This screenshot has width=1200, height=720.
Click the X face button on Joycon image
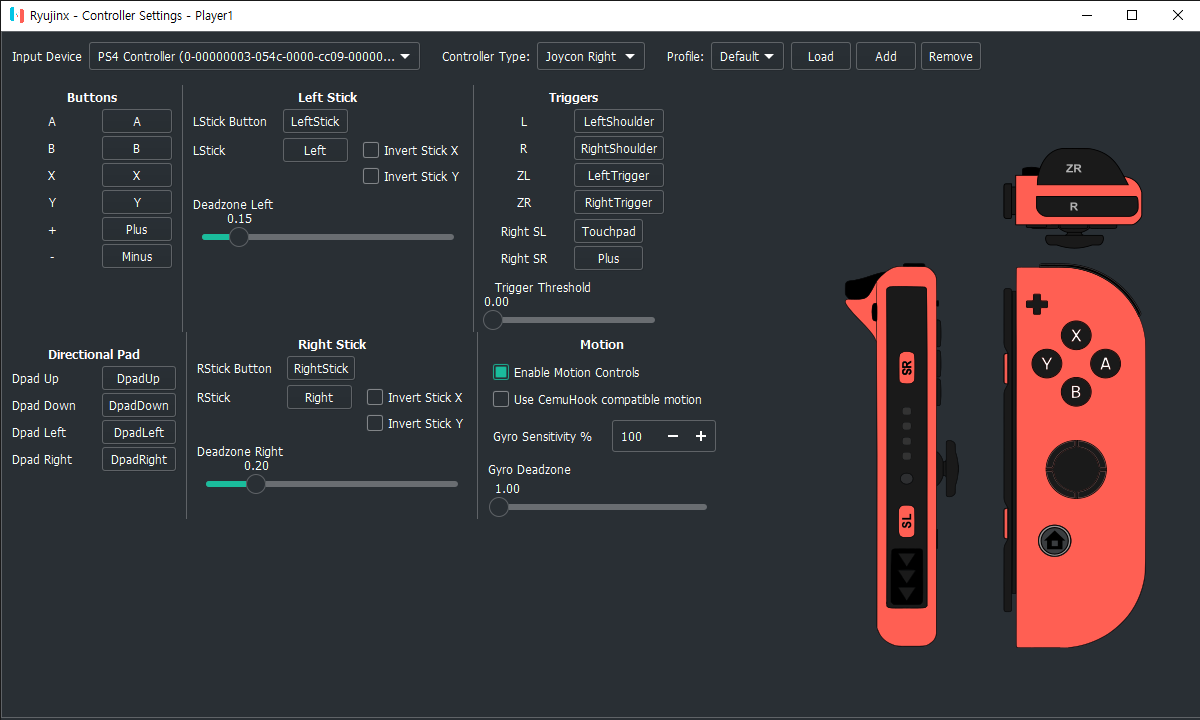pos(1076,336)
